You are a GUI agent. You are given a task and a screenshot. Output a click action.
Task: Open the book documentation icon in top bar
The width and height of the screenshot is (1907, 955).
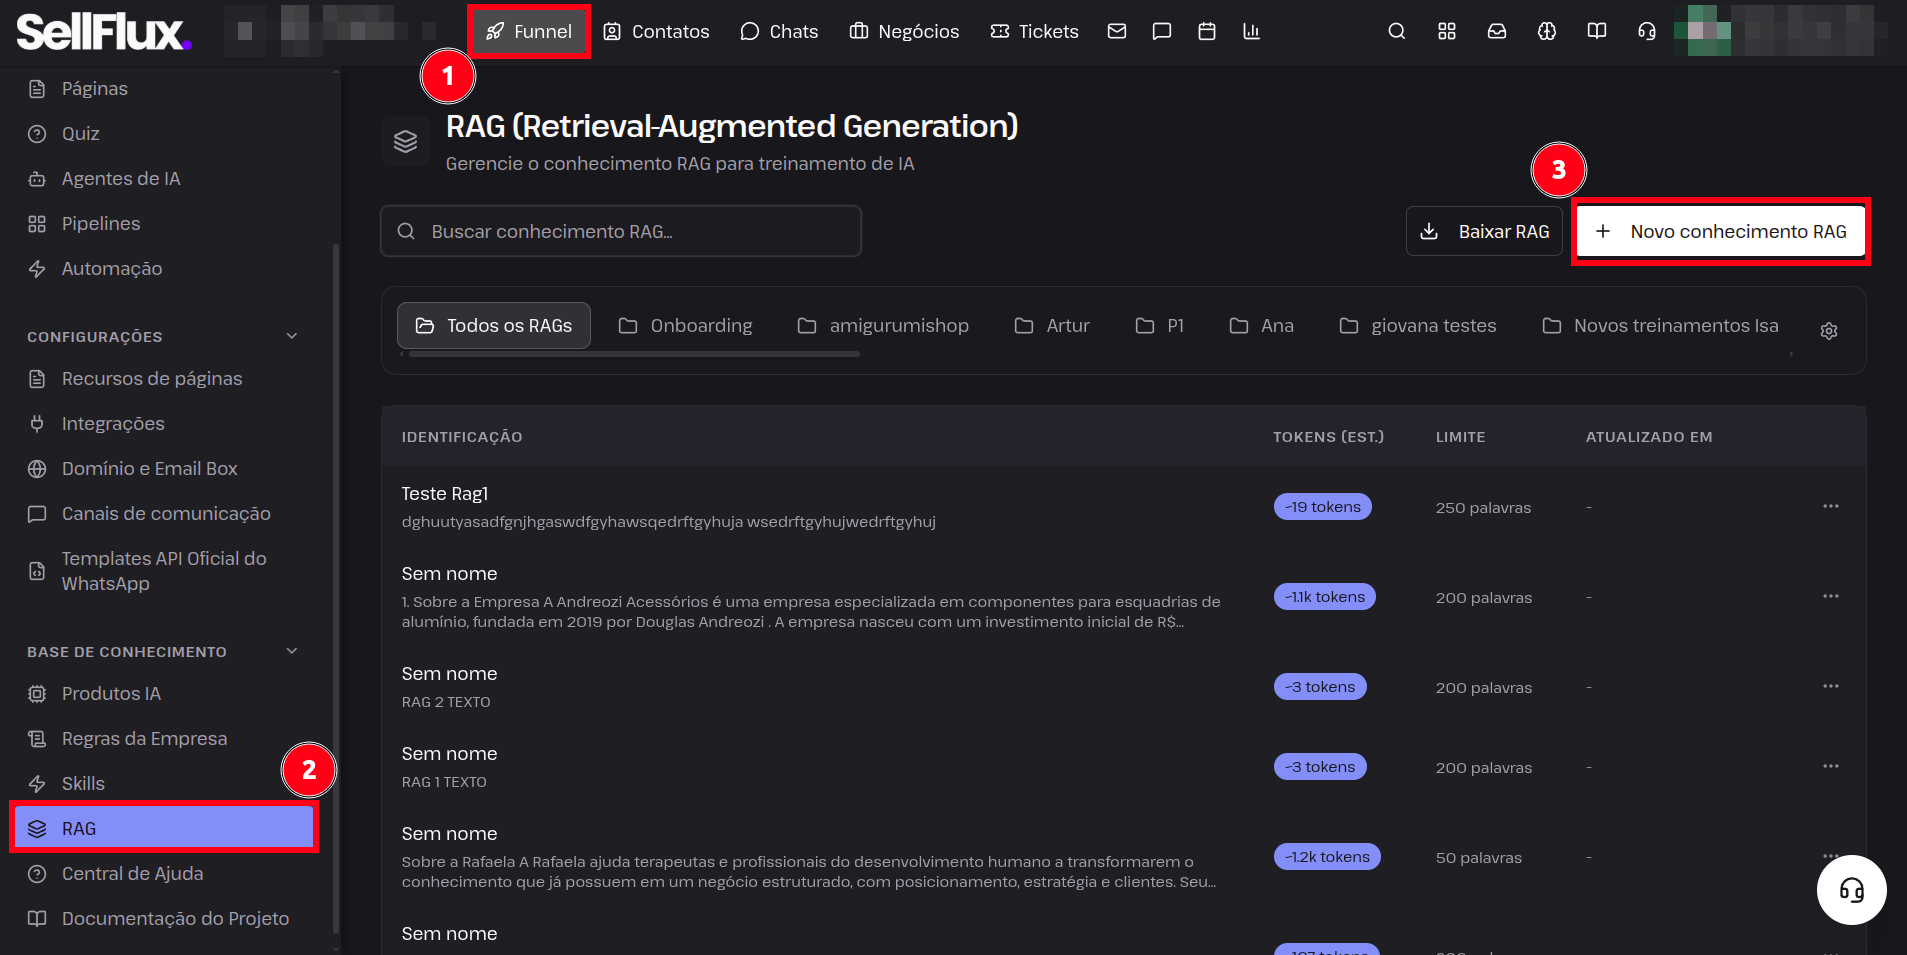tap(1597, 31)
